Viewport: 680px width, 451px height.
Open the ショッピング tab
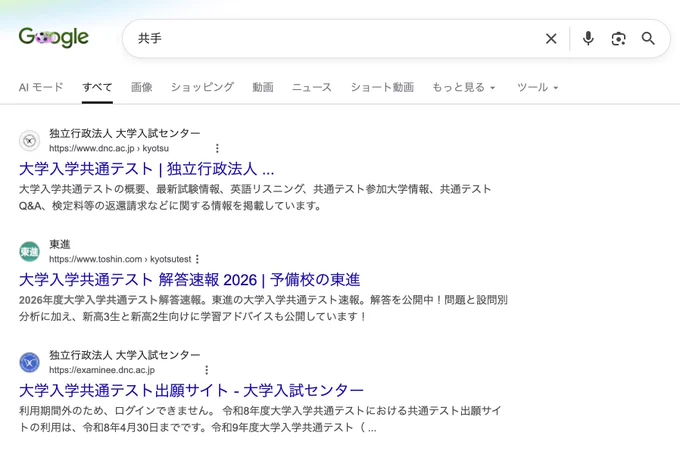click(202, 87)
